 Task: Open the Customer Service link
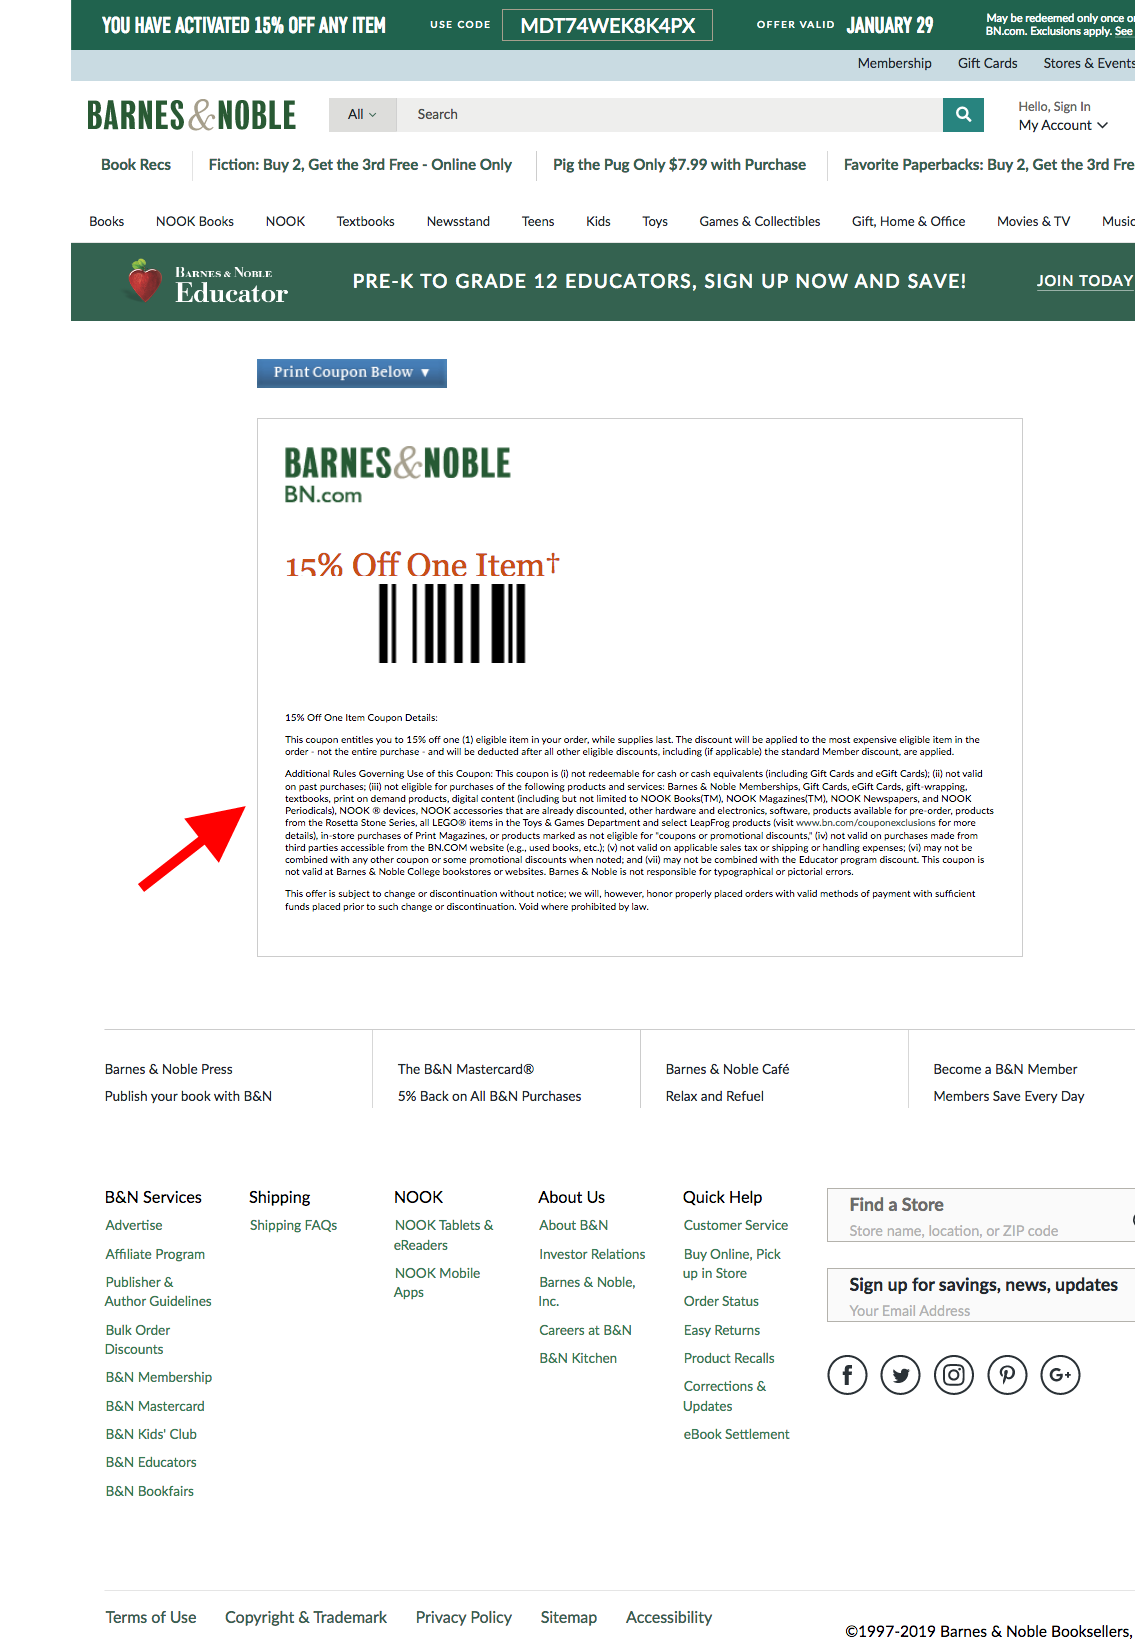[735, 1225]
